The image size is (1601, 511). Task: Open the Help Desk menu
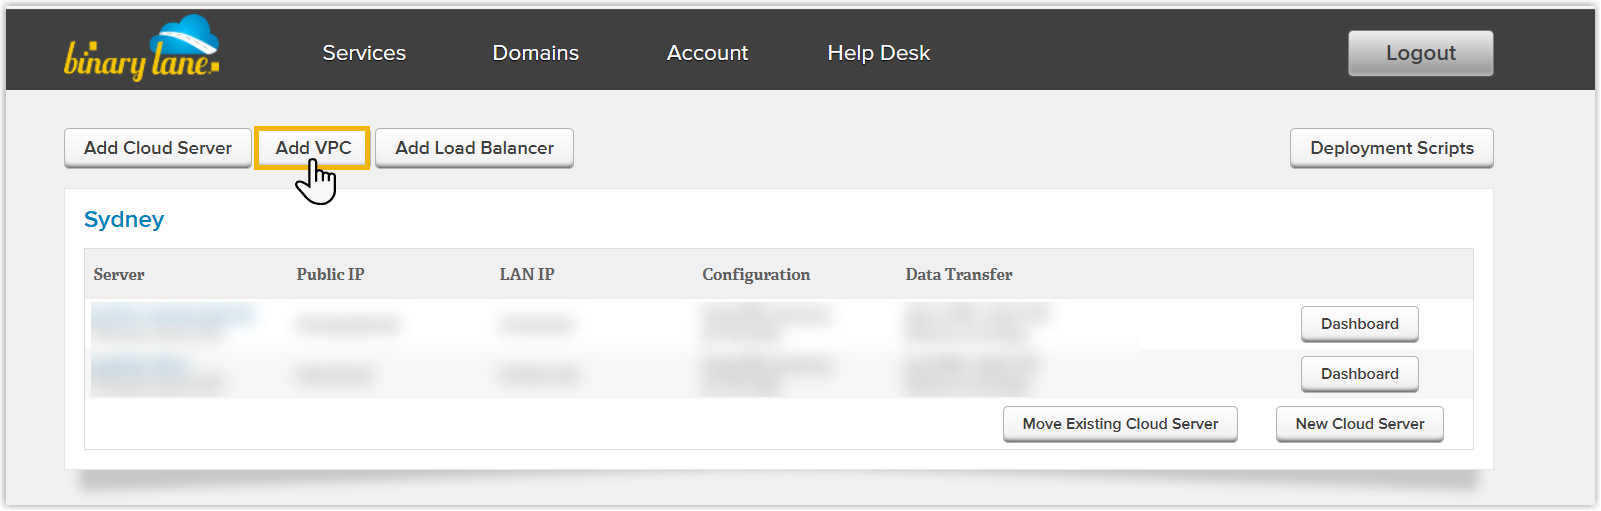click(x=878, y=53)
